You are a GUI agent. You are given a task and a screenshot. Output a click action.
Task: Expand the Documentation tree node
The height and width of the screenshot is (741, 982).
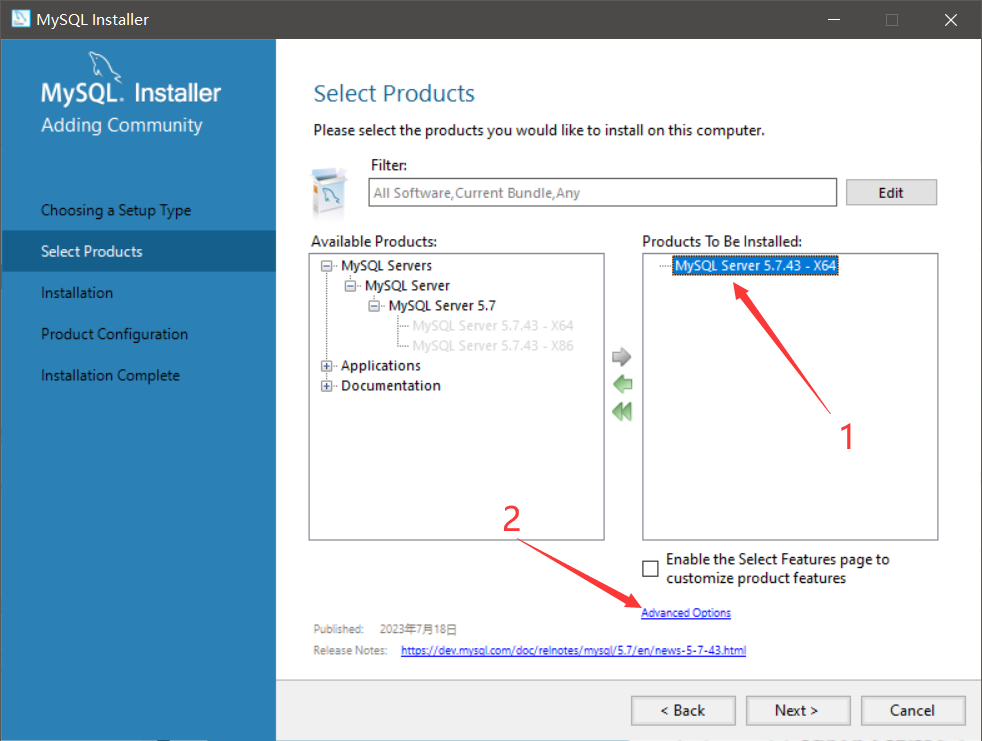pos(326,386)
